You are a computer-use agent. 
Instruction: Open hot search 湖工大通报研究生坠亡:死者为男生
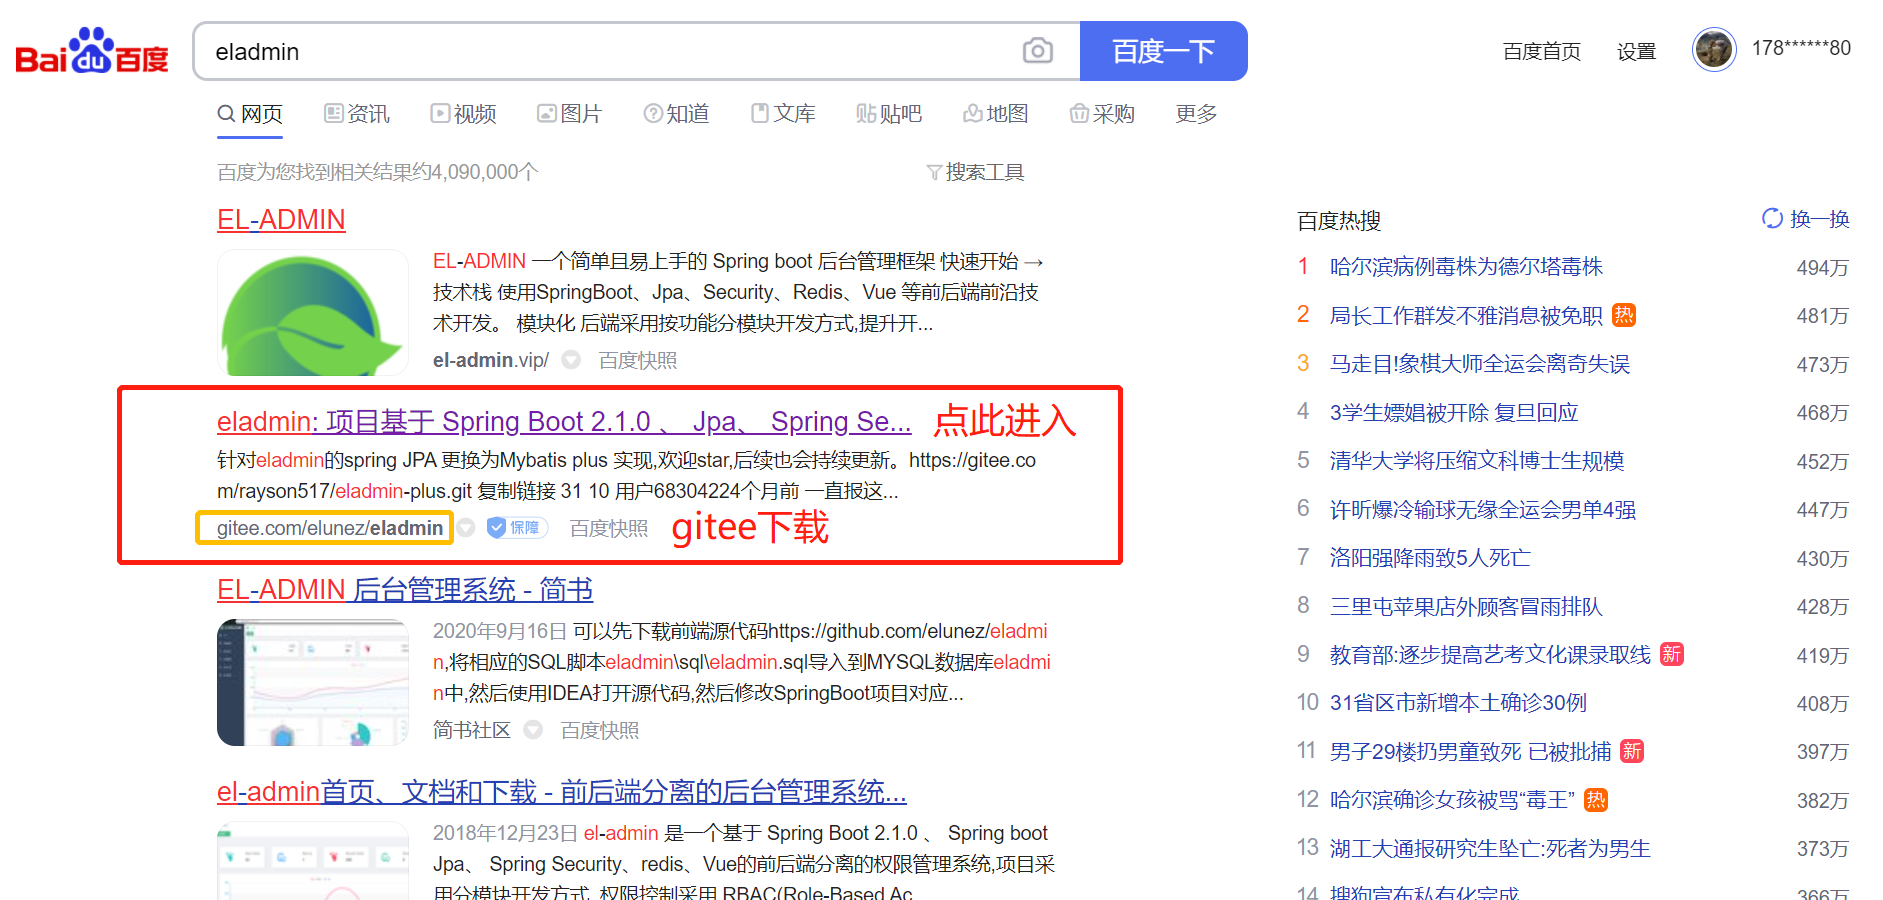(1490, 849)
